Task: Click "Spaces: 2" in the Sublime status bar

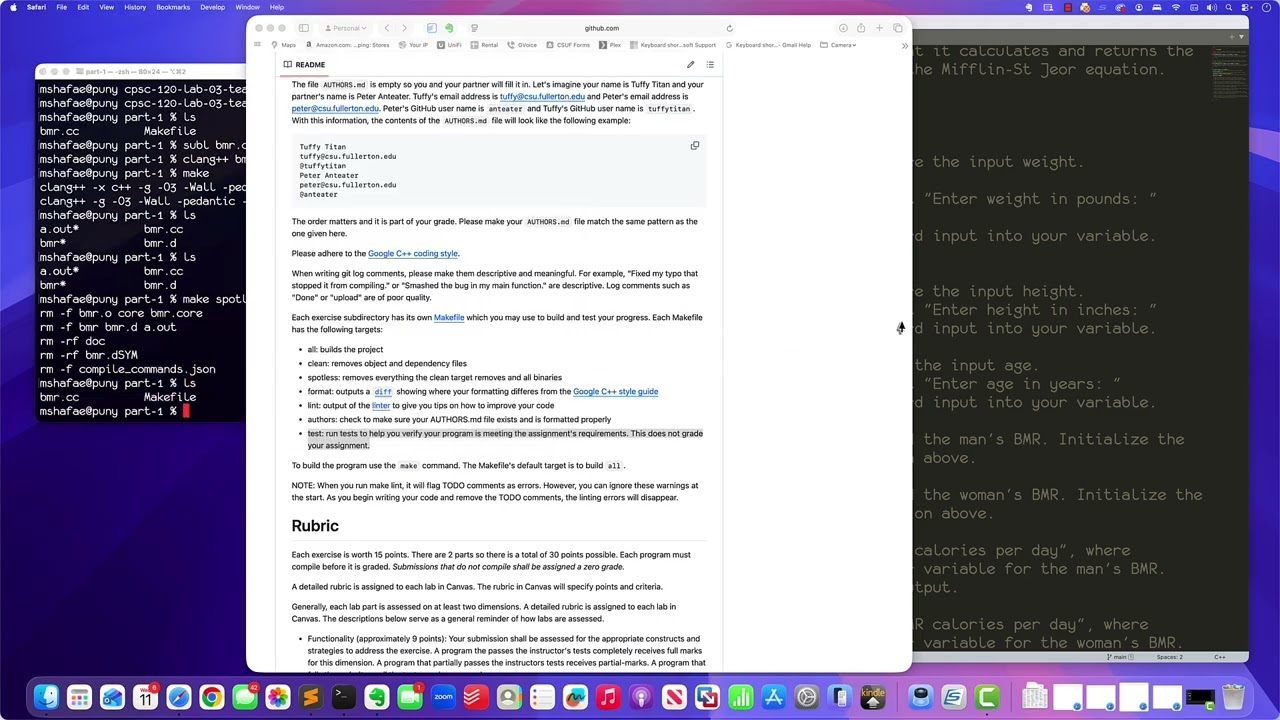Action: click(x=1169, y=657)
